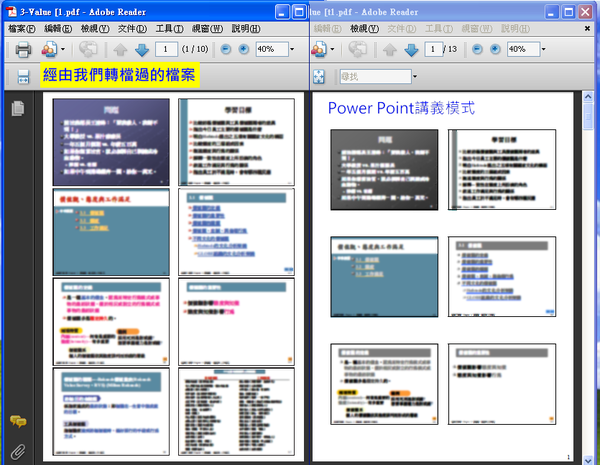This screenshot has width=600, height=465.
Task: Click the greyed comment icon in left window
Action: point(88,49)
